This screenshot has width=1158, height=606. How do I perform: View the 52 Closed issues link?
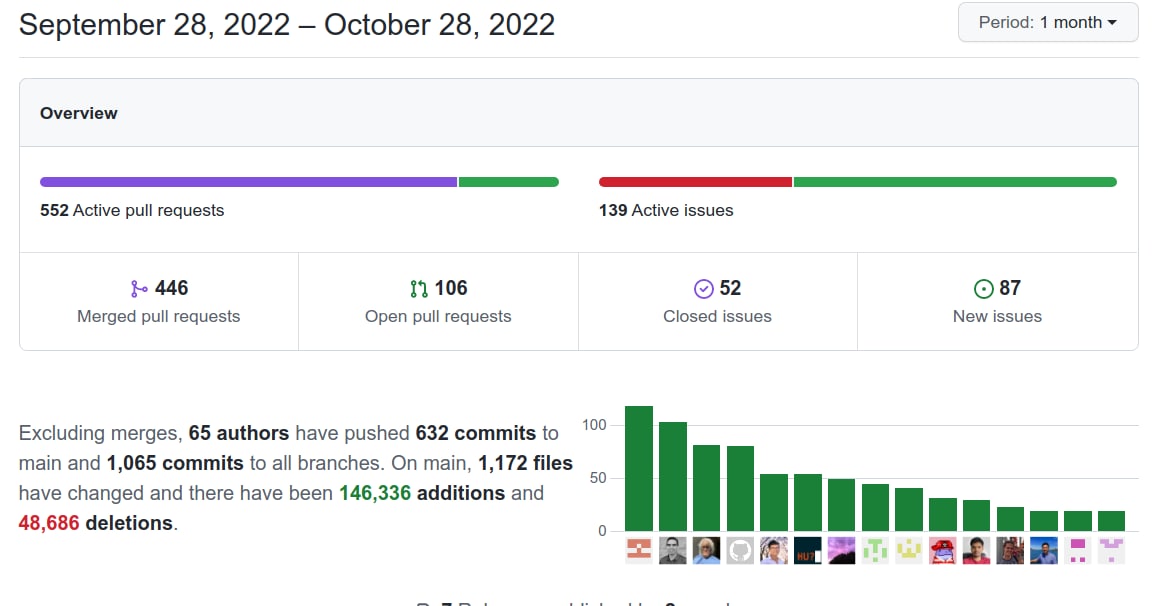[x=717, y=301]
